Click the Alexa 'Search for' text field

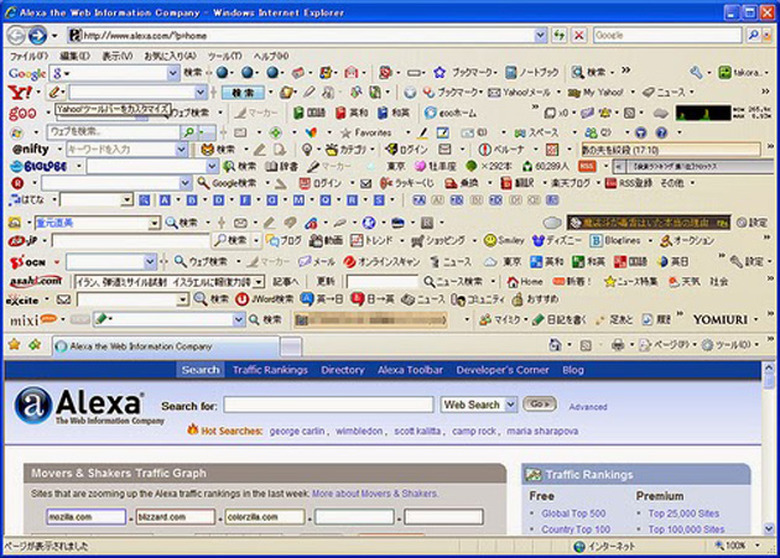point(328,405)
